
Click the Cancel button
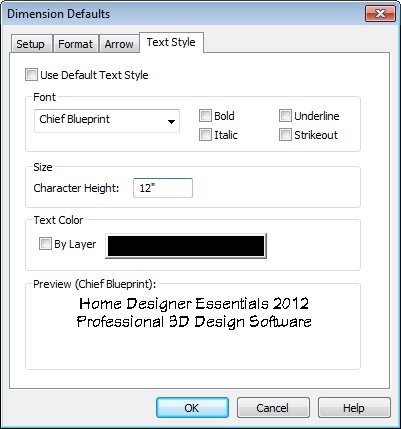point(273,408)
